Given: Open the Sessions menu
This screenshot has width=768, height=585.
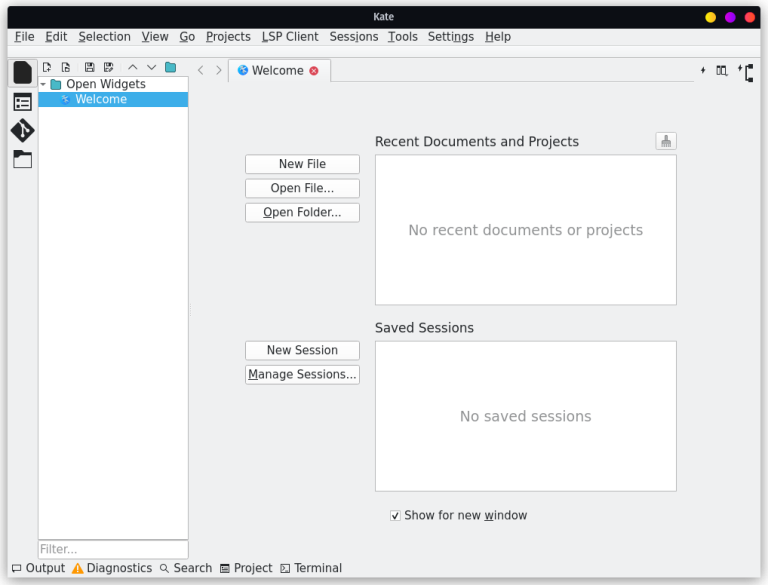Looking at the screenshot, I should tap(354, 37).
